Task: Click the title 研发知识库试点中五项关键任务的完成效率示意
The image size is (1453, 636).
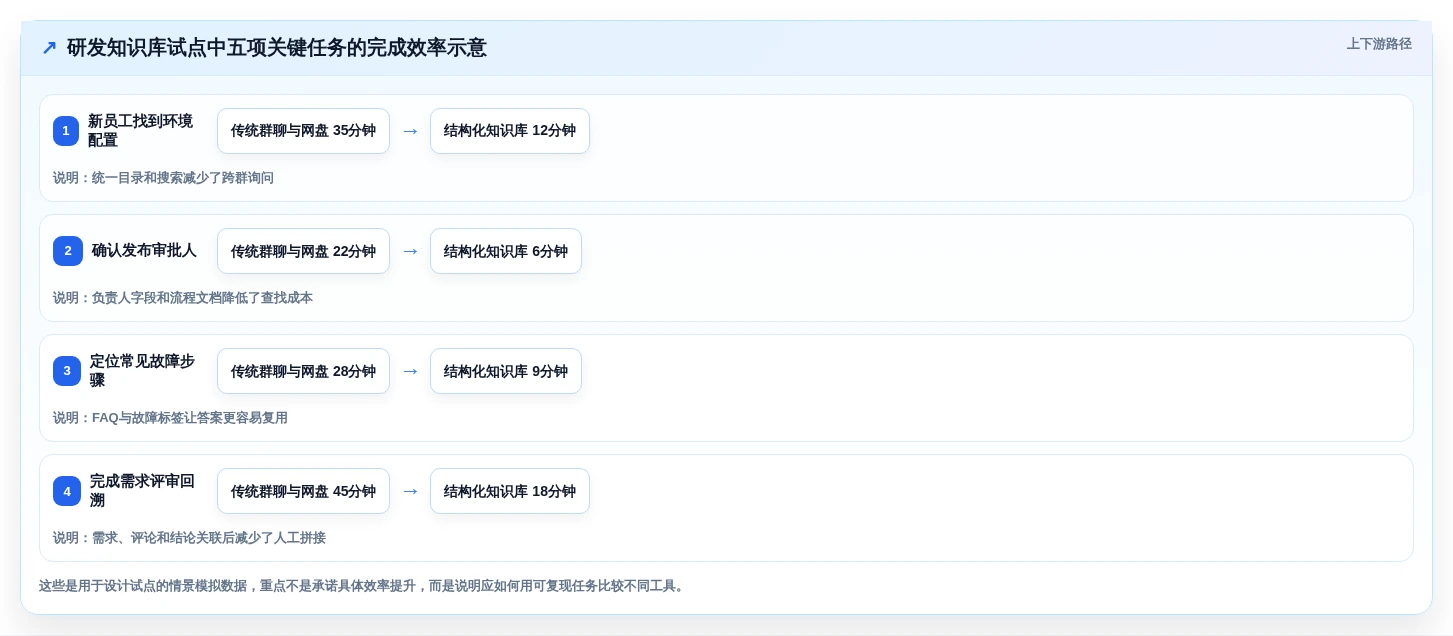Action: [277, 48]
